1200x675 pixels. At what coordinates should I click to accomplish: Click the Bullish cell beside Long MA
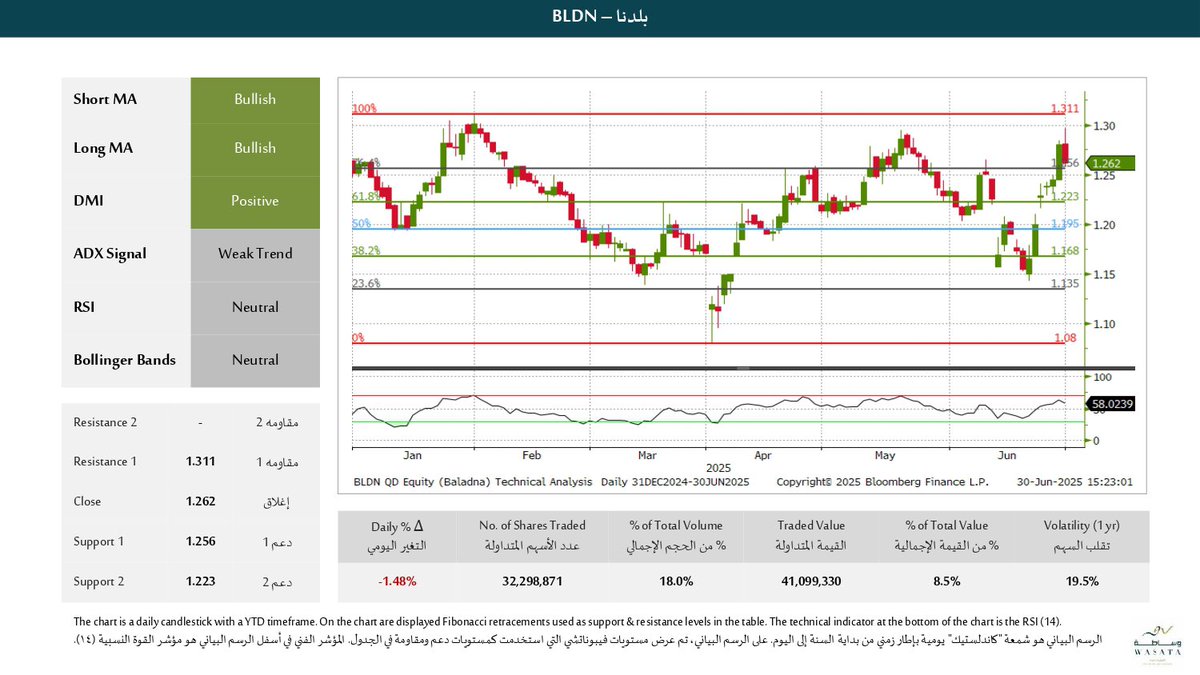(x=255, y=148)
